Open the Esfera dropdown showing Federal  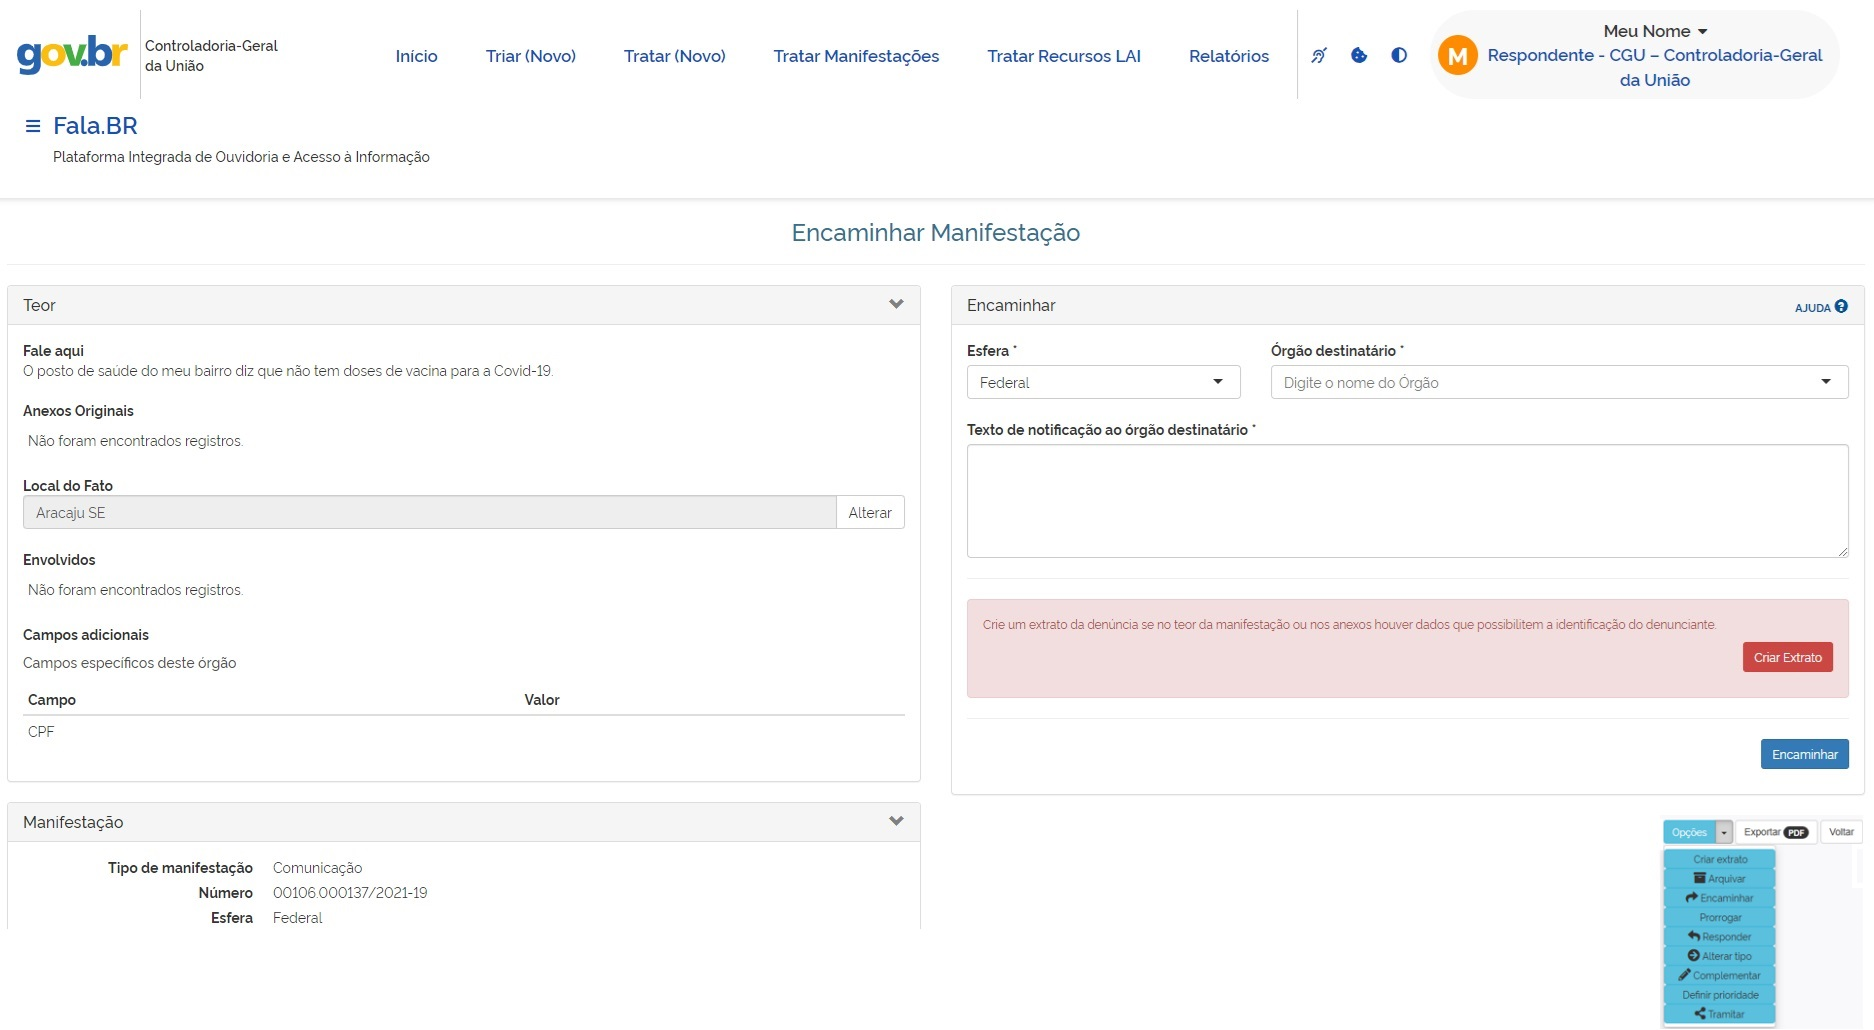pos(1103,383)
